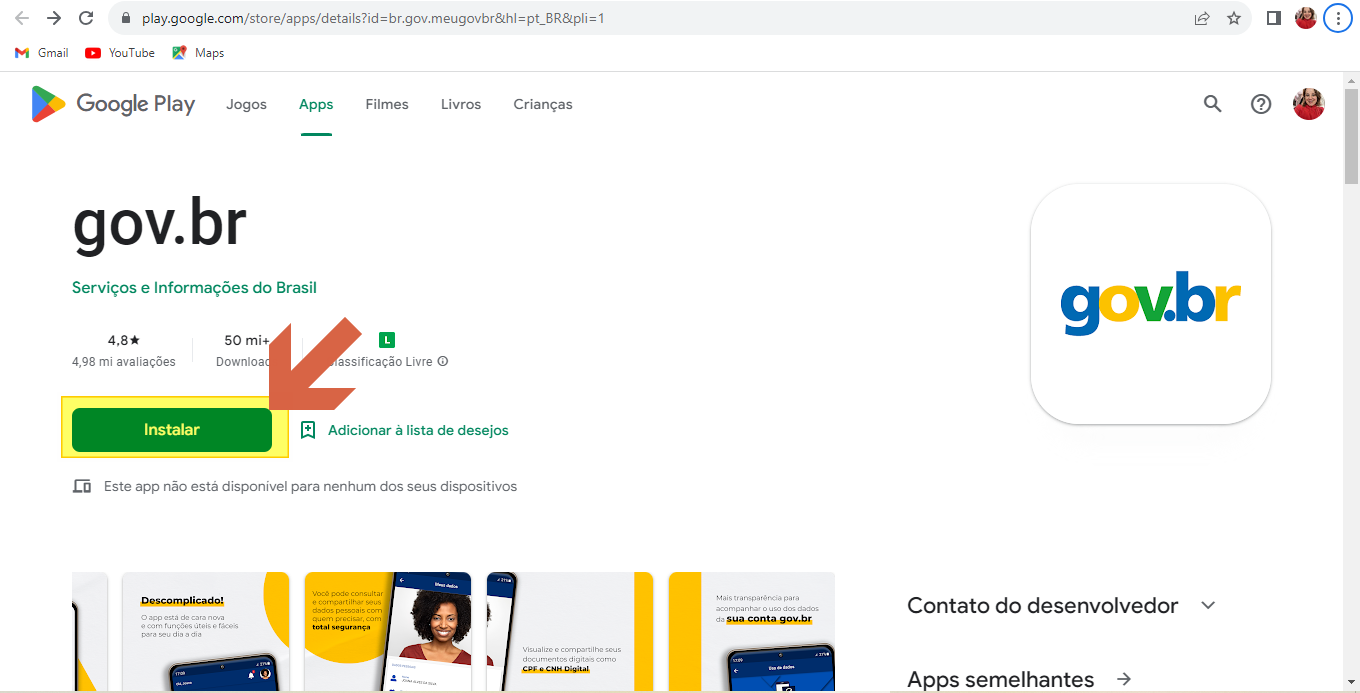Open the Gmail bookmark
The height and width of the screenshot is (693, 1360).
[42, 53]
